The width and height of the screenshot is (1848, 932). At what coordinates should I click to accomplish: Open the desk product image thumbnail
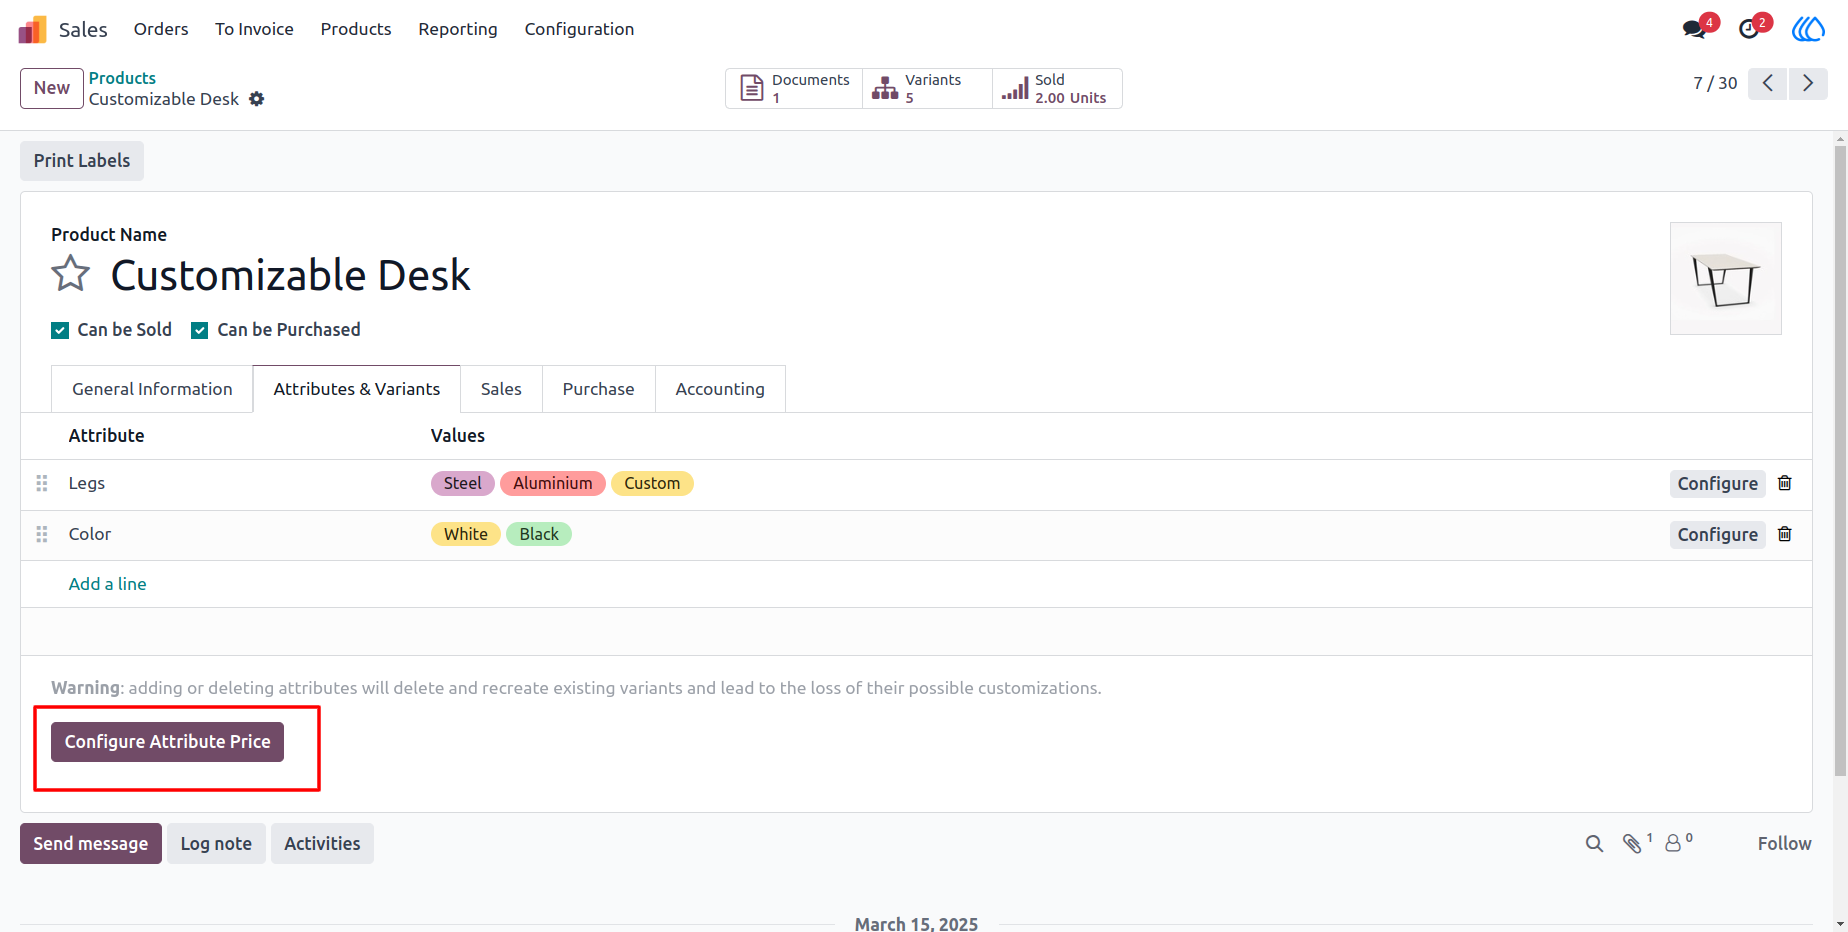[1726, 278]
